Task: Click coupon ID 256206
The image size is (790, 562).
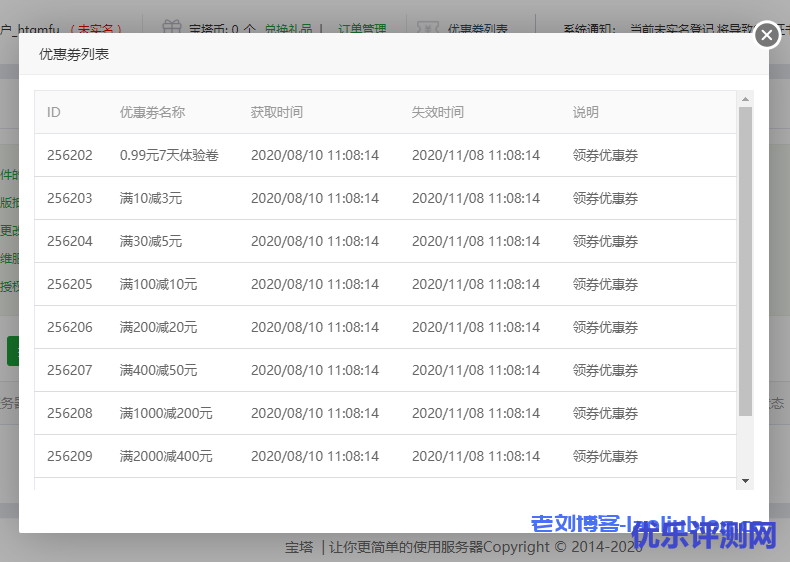Action: coord(70,327)
